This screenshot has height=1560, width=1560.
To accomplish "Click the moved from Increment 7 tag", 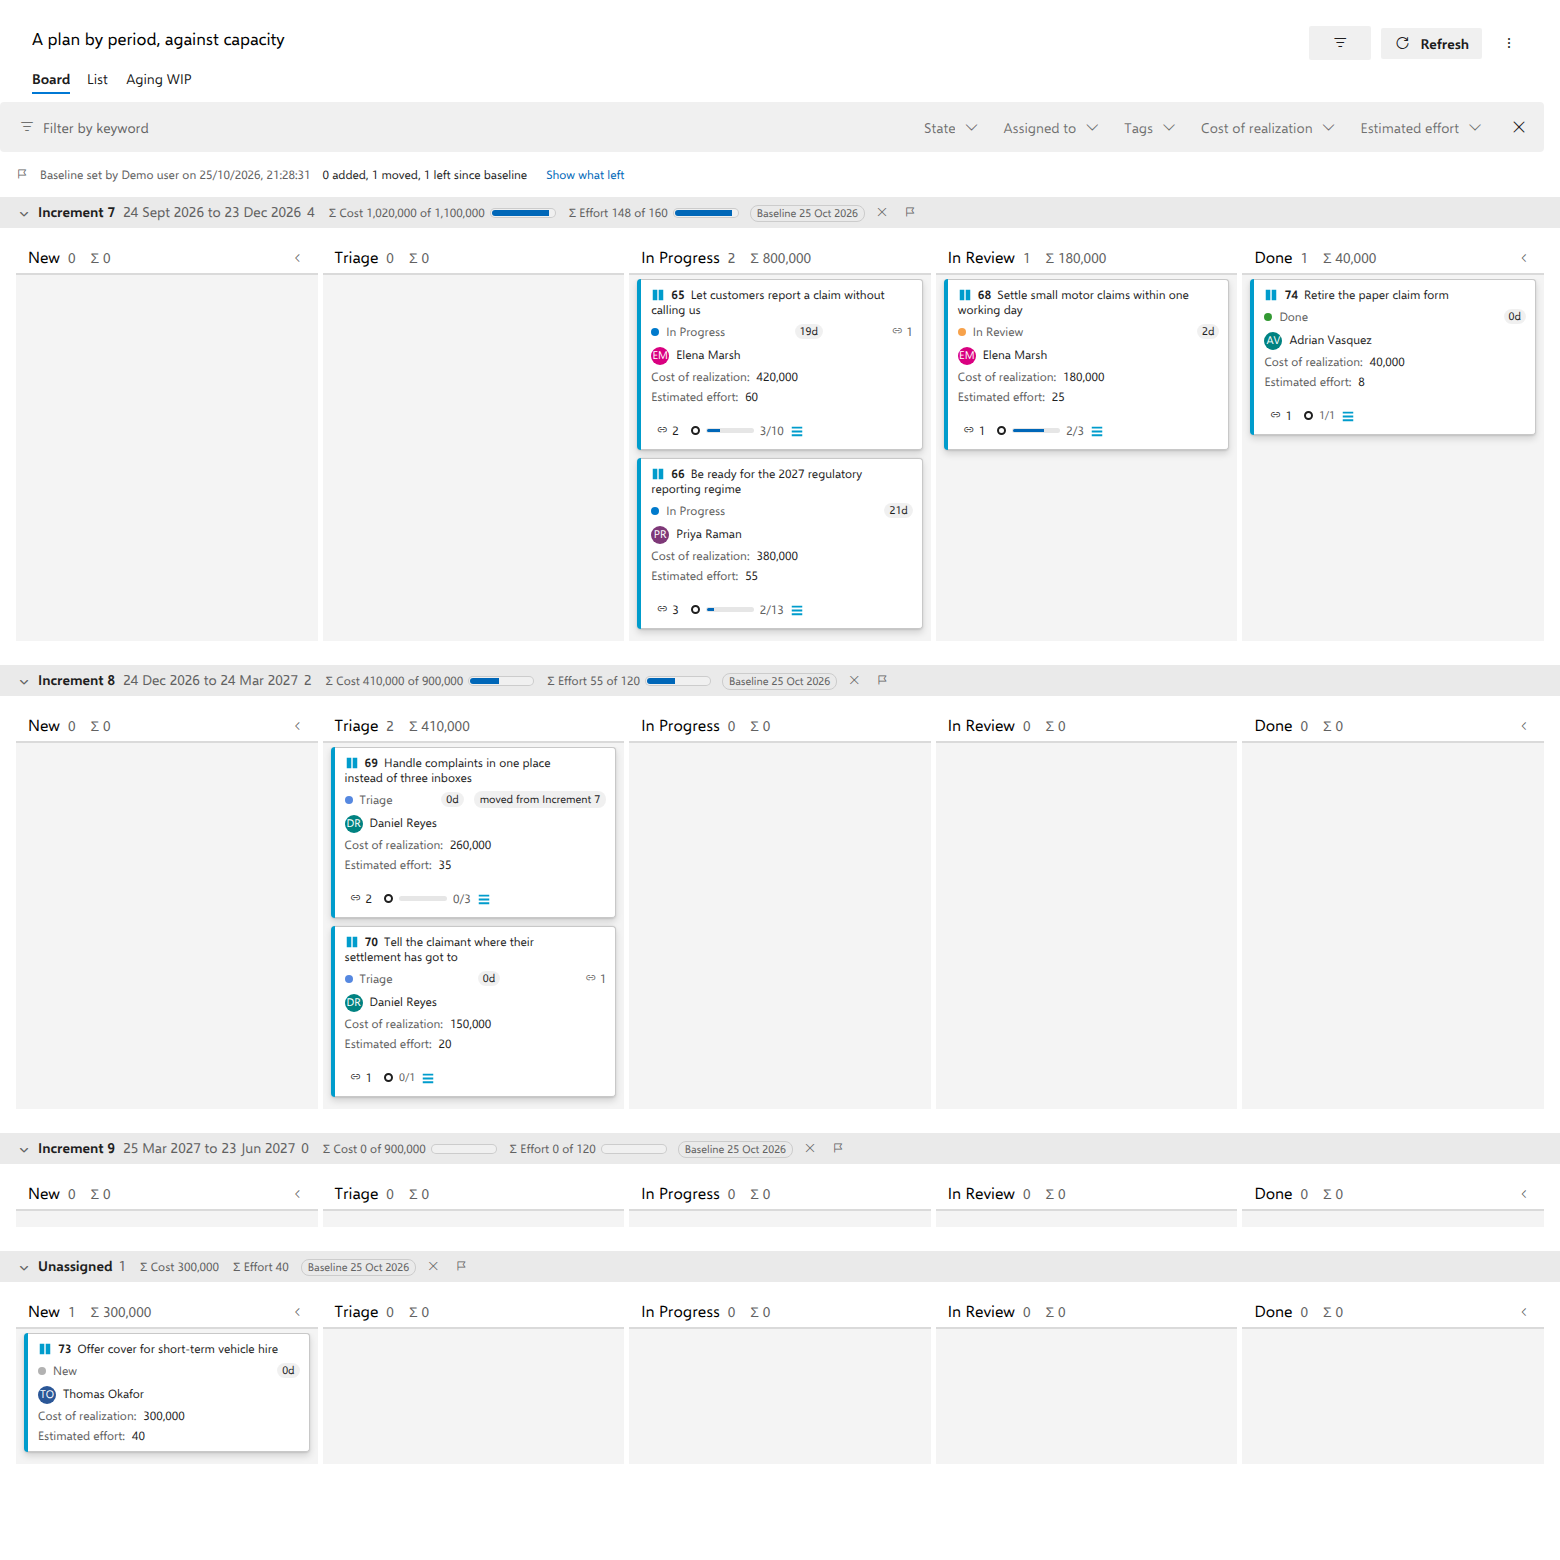I will (x=540, y=799).
